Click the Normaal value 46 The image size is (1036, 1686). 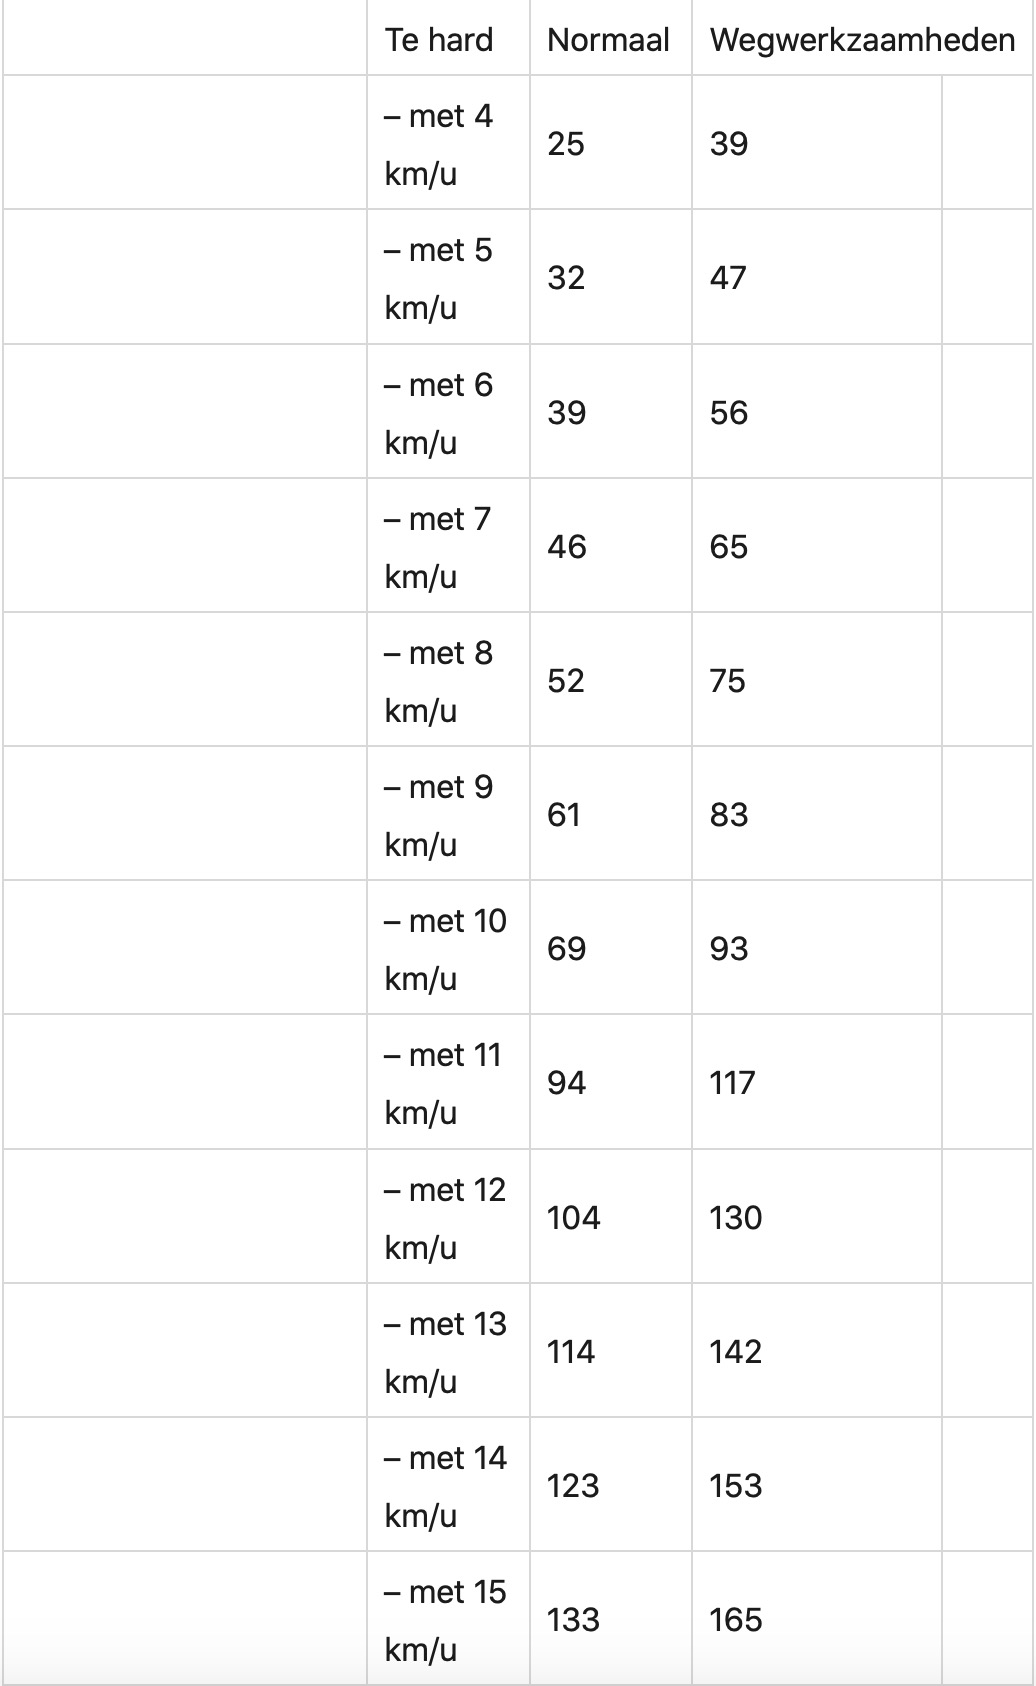[567, 546]
